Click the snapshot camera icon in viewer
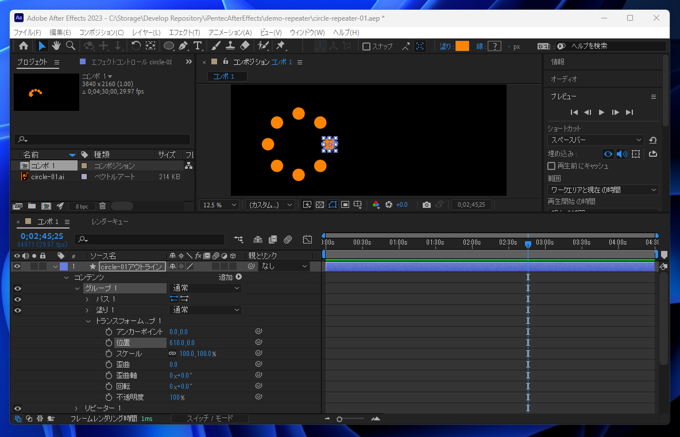Screen dimensions: 680x437 pos(426,204)
